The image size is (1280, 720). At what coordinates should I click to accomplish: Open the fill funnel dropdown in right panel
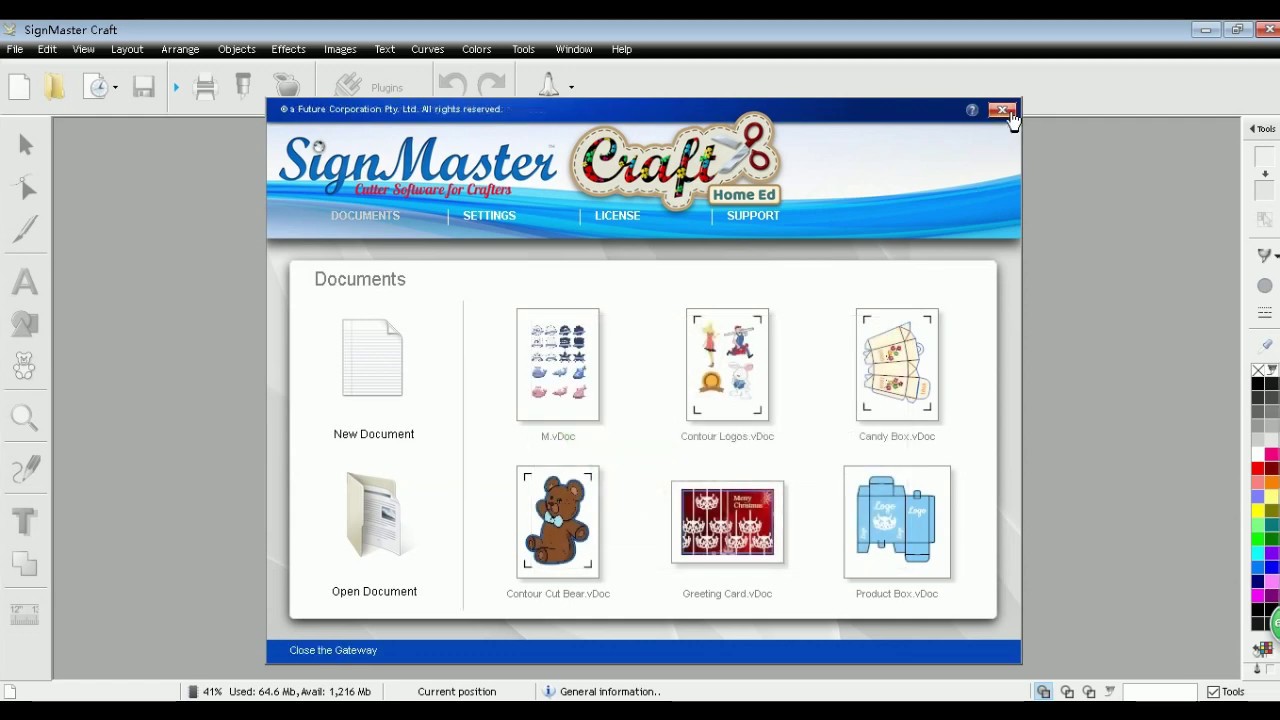coord(1267,255)
